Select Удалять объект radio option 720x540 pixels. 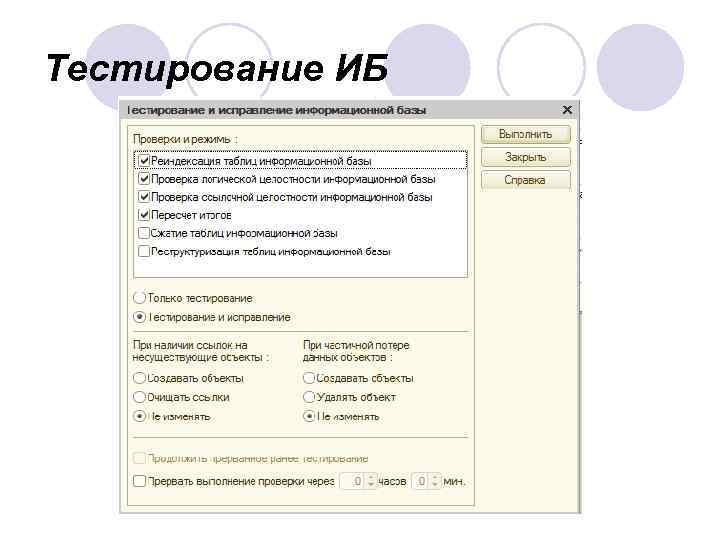[309, 397]
